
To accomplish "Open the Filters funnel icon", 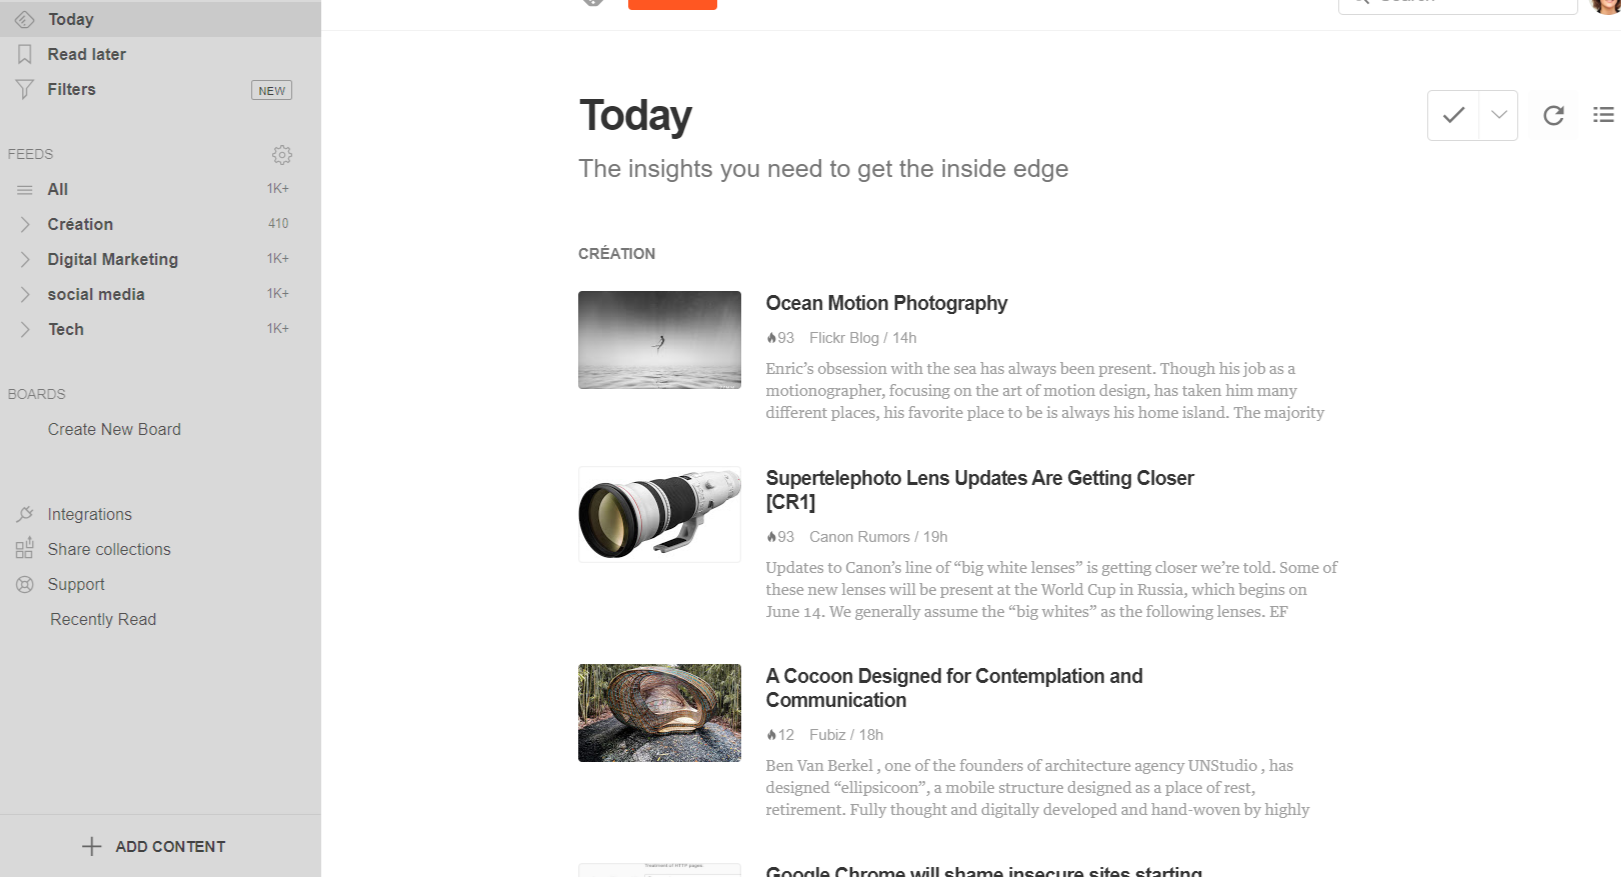I will coord(25,89).
